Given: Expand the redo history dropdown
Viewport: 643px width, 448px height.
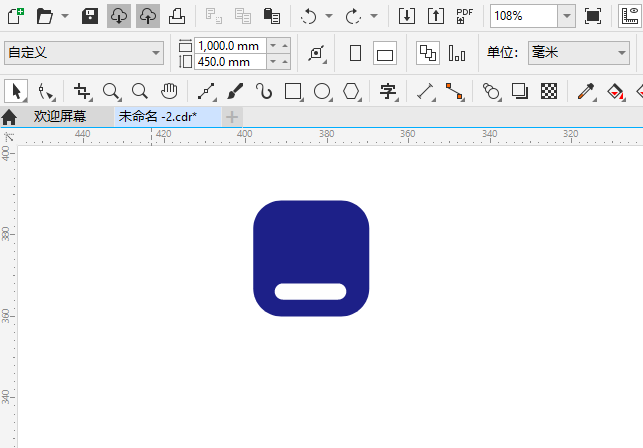Looking at the screenshot, I should (374, 16).
